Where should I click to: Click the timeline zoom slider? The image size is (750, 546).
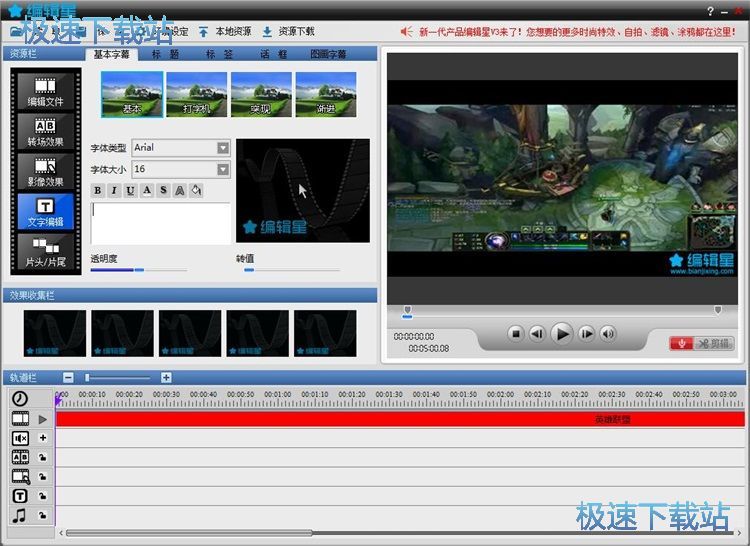click(x=118, y=378)
